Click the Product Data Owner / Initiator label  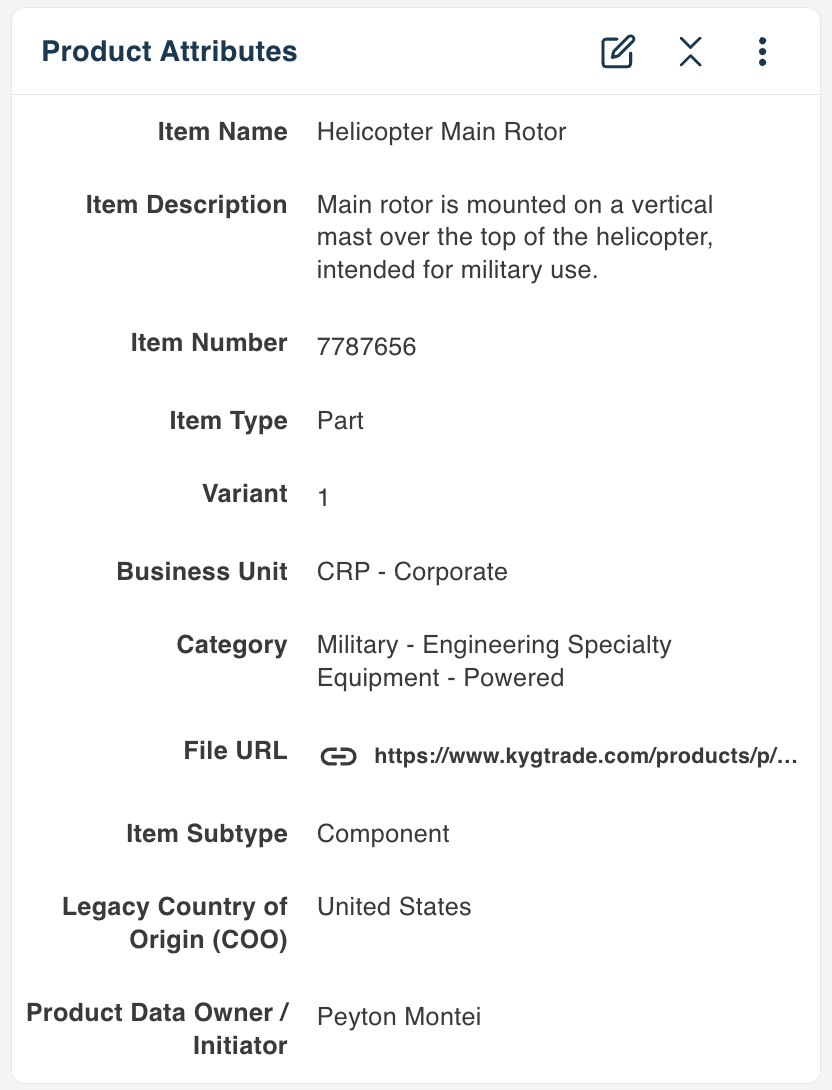click(x=157, y=1029)
